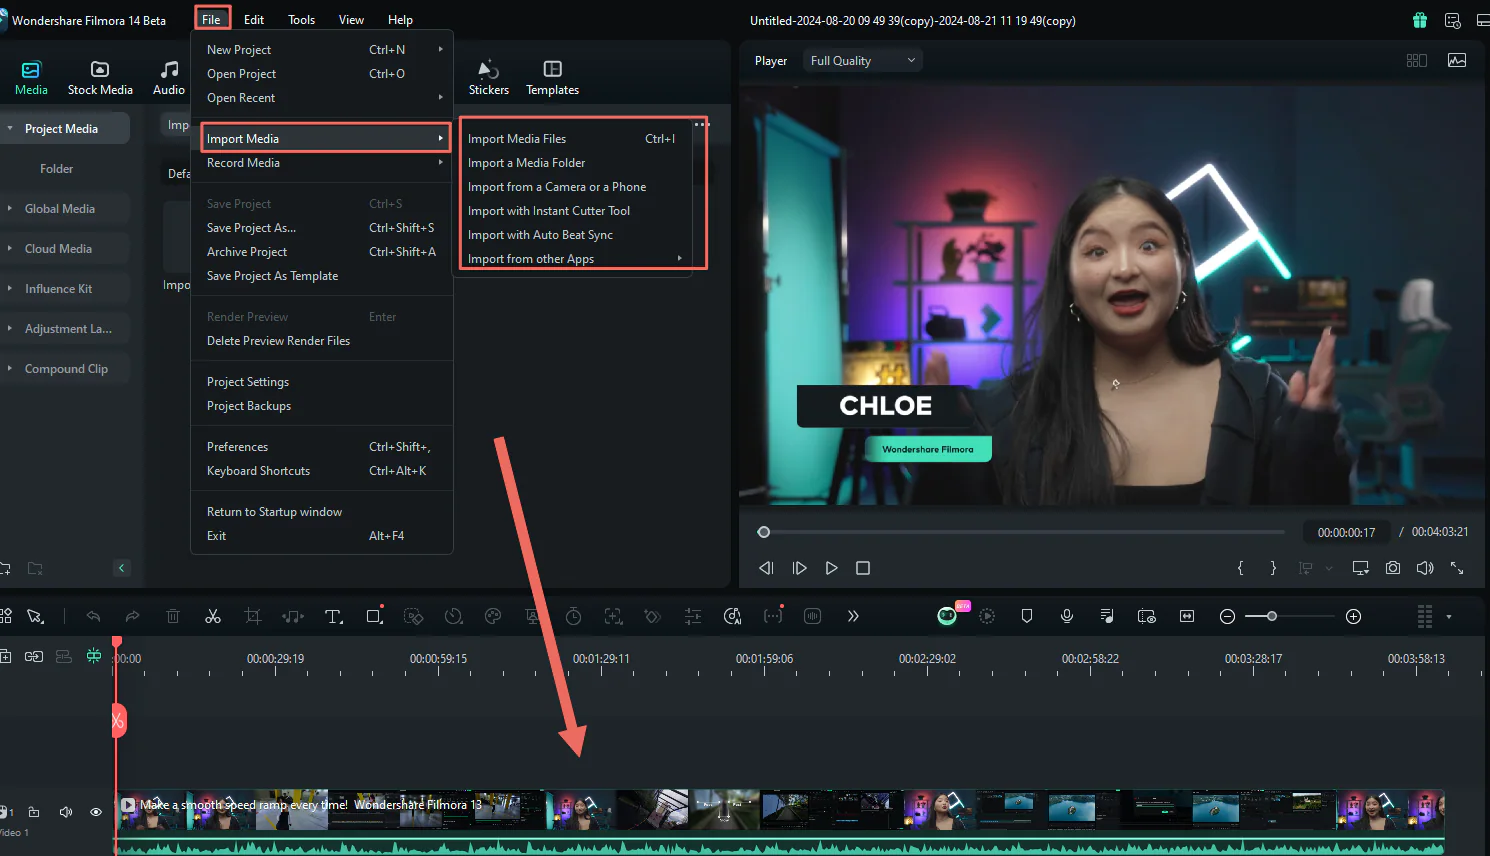This screenshot has height=856, width=1490.
Task: Click the audio stretch music note tool
Action: [293, 616]
